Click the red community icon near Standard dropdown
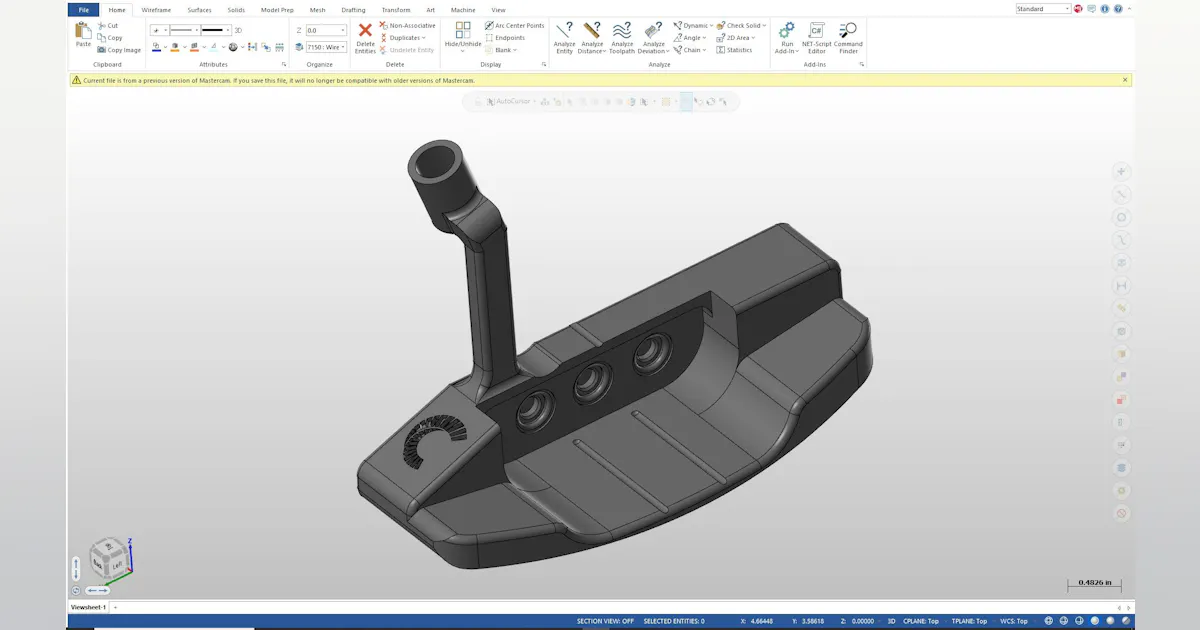Screen dimensions: 1200x630 pos(1078,9)
